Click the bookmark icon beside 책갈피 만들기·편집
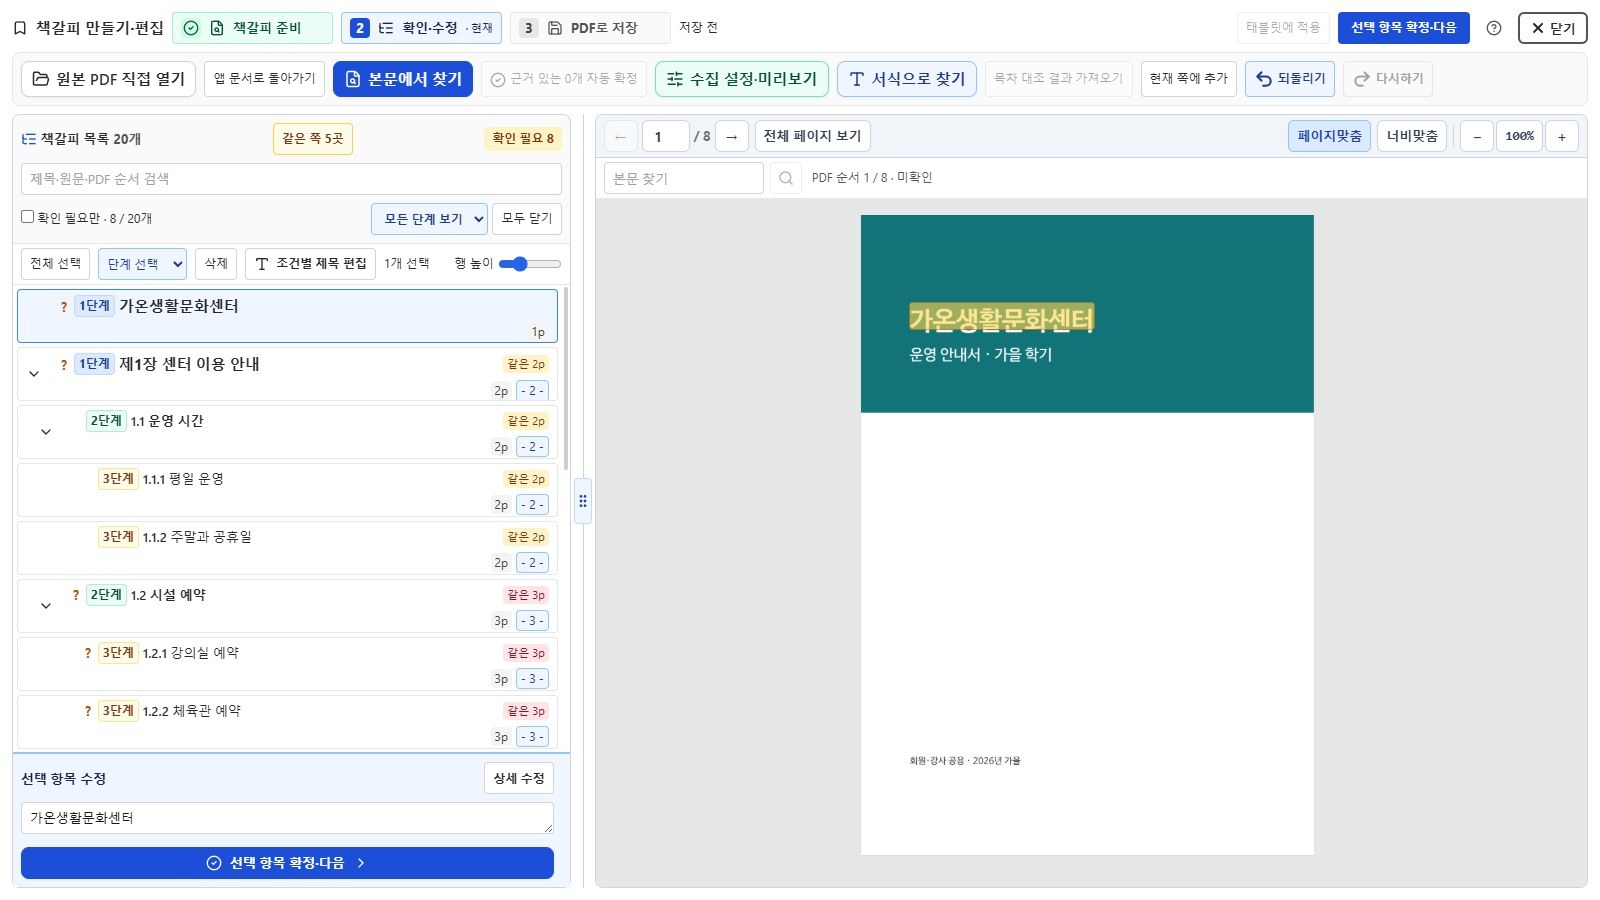 [20, 28]
